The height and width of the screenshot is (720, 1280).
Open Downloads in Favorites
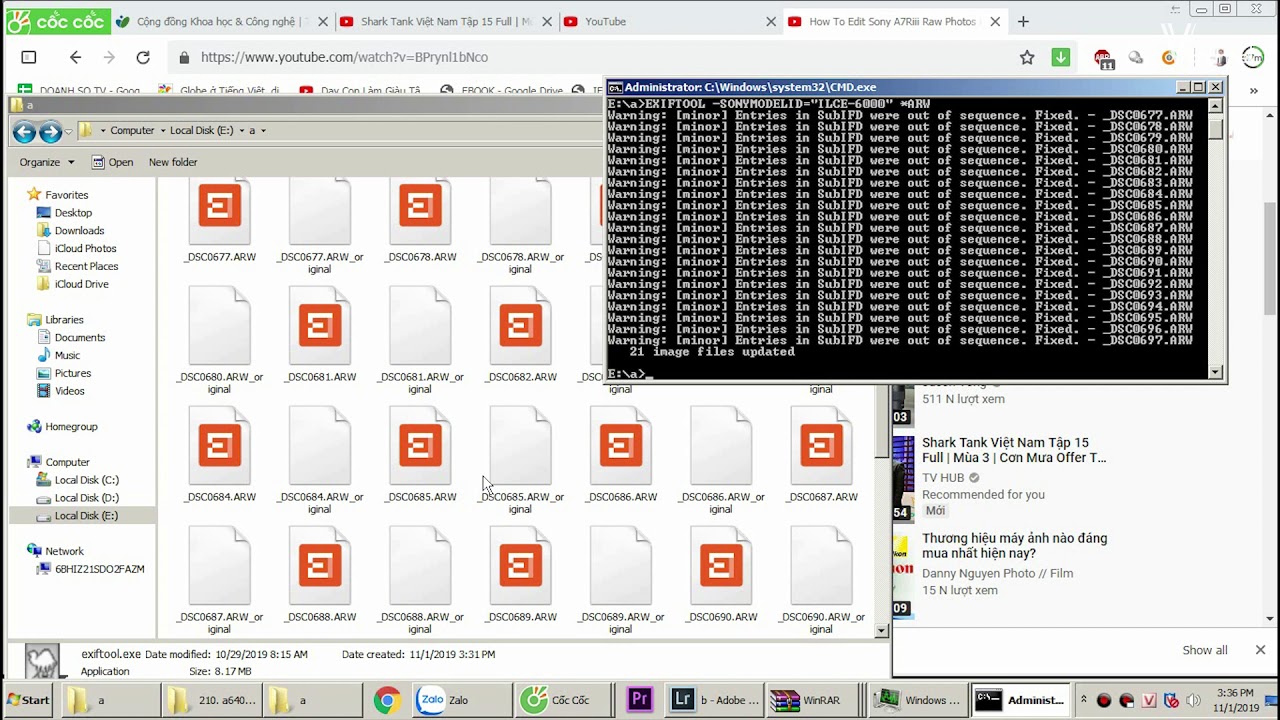(x=79, y=231)
